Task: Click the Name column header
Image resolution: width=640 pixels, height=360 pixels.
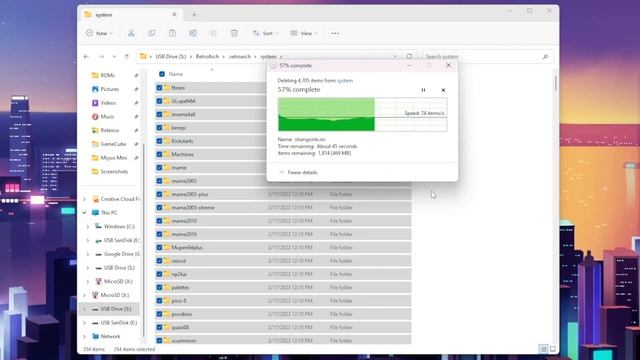Action: [176, 74]
